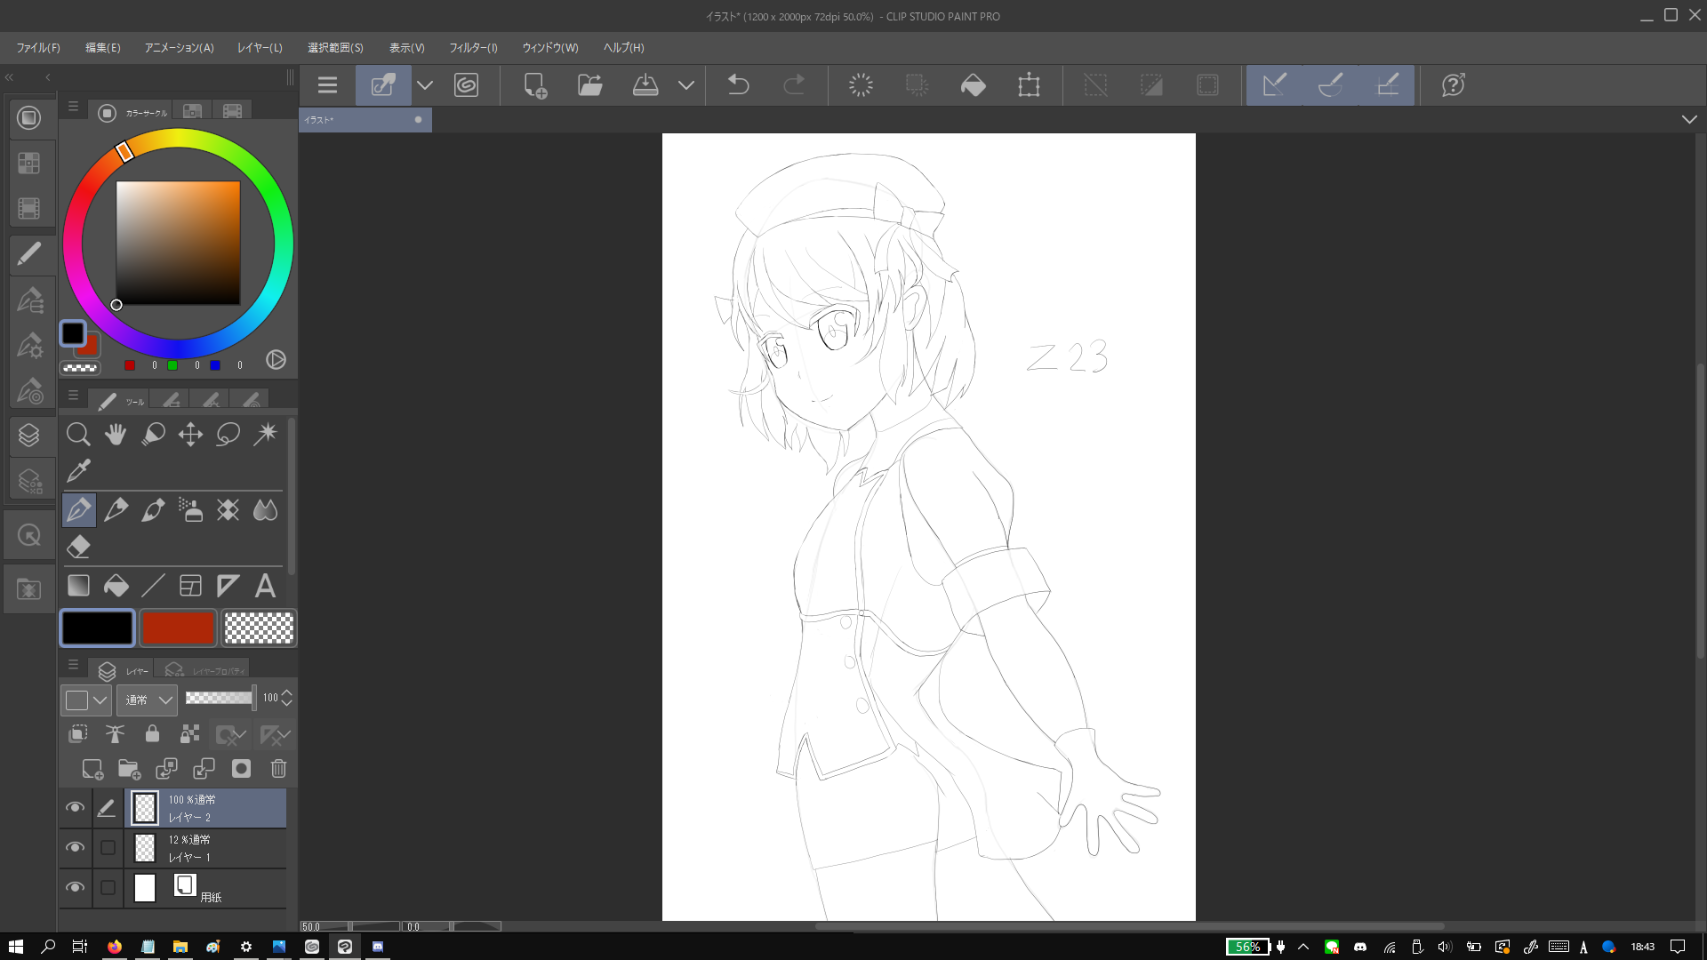Toggle visibility of レイヤー 1
The width and height of the screenshot is (1707, 960).
click(x=75, y=848)
